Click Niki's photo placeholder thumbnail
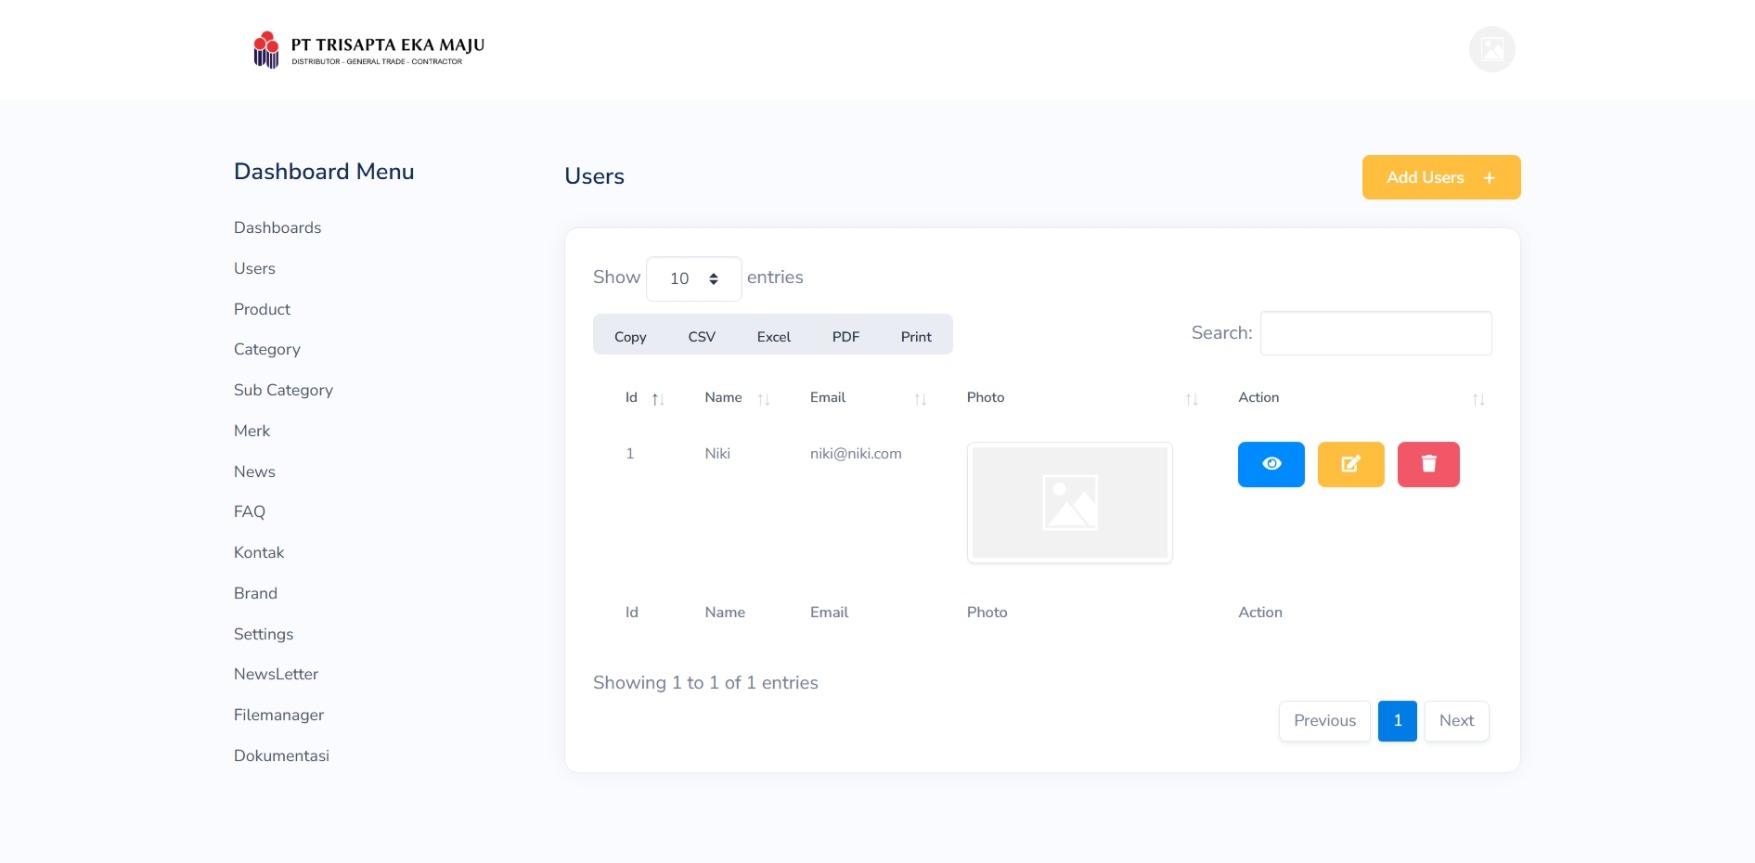 pyautogui.click(x=1069, y=503)
